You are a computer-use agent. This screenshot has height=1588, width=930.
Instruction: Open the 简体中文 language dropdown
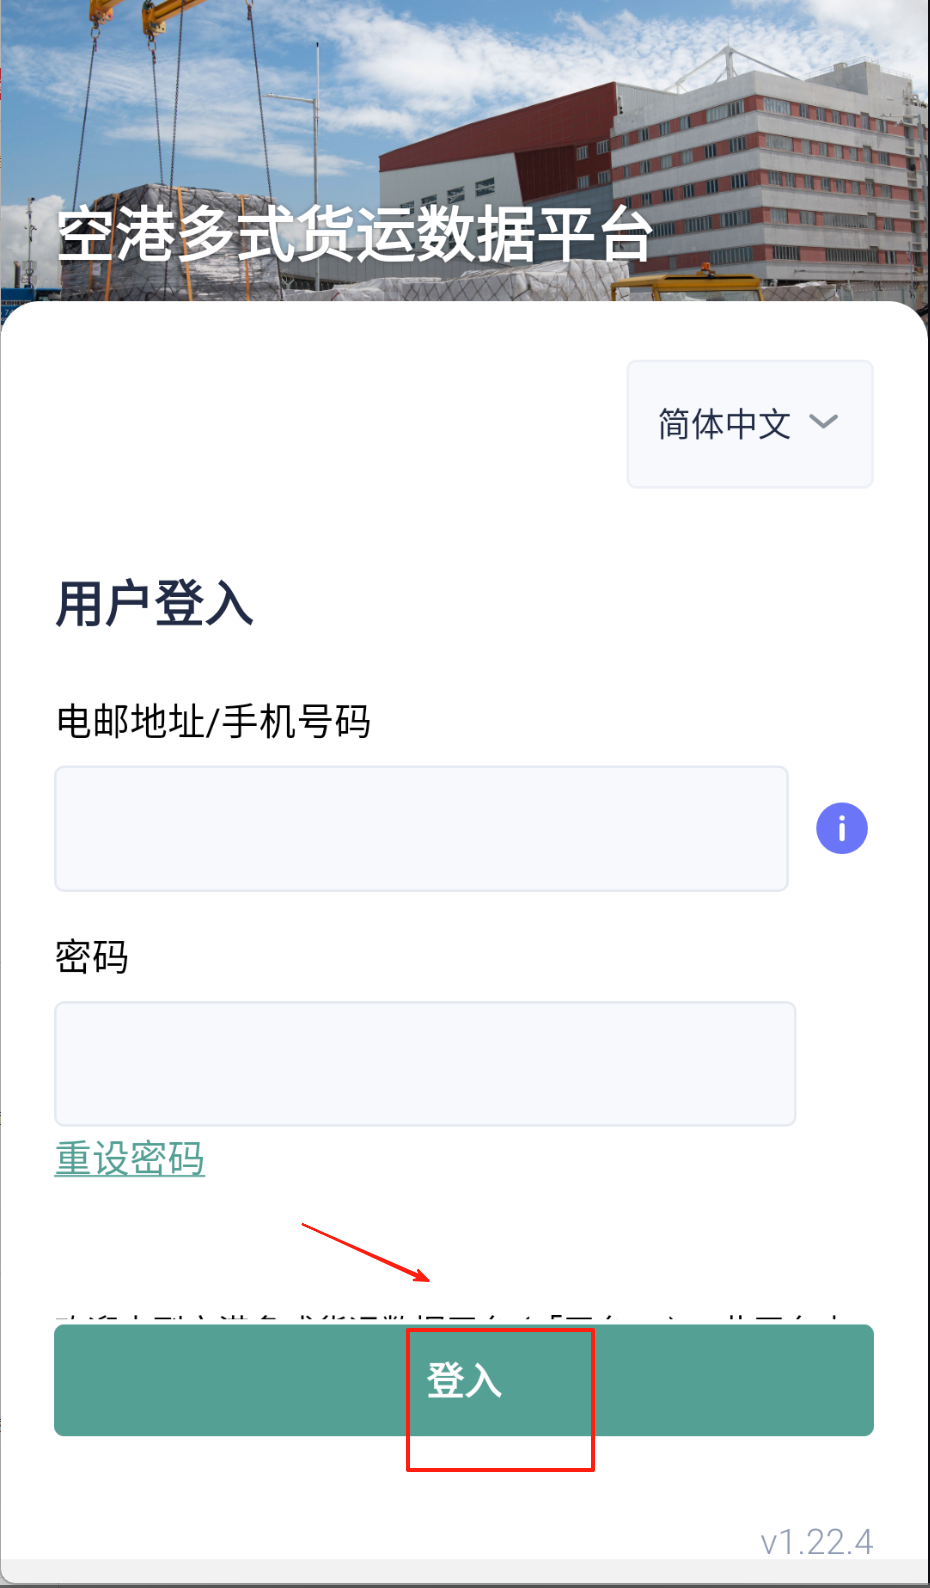tap(749, 424)
